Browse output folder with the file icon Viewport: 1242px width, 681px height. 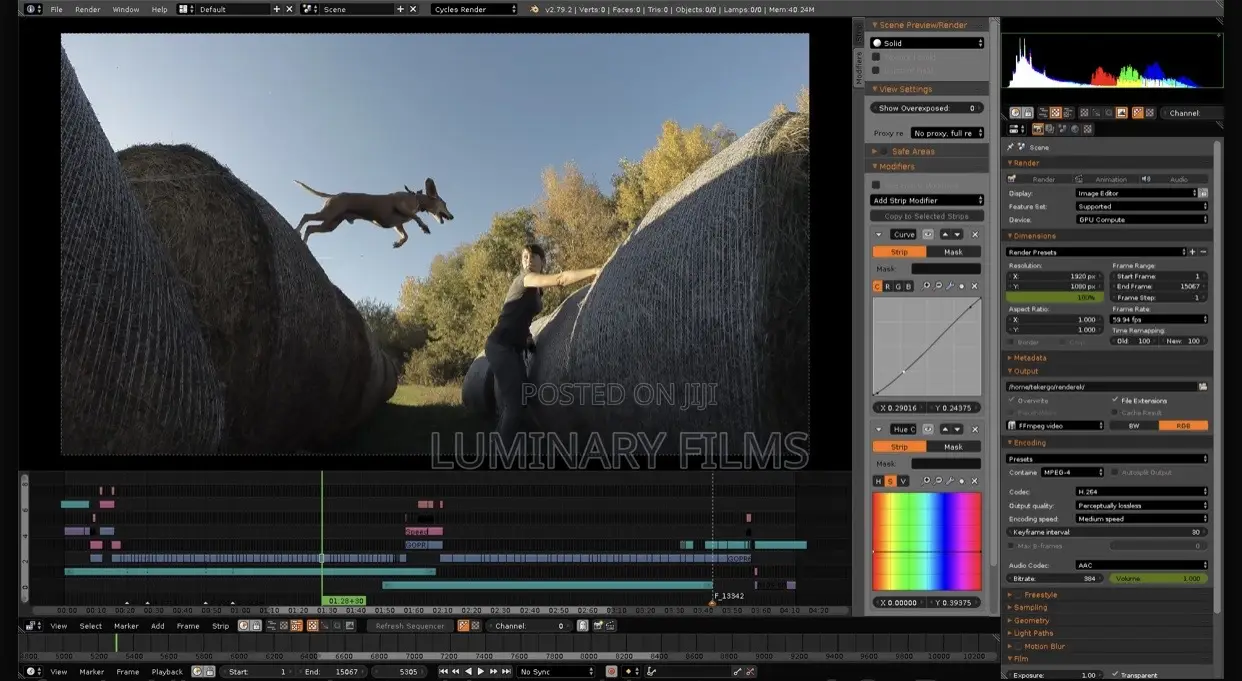pyautogui.click(x=1203, y=386)
